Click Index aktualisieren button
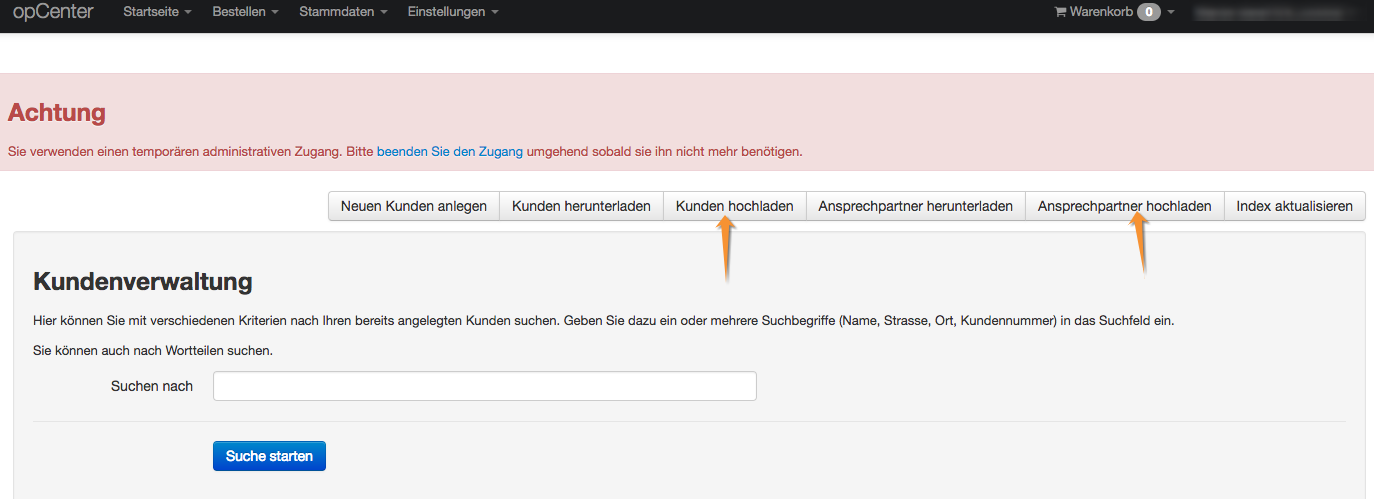Image resolution: width=1374 pixels, height=499 pixels. point(1295,206)
